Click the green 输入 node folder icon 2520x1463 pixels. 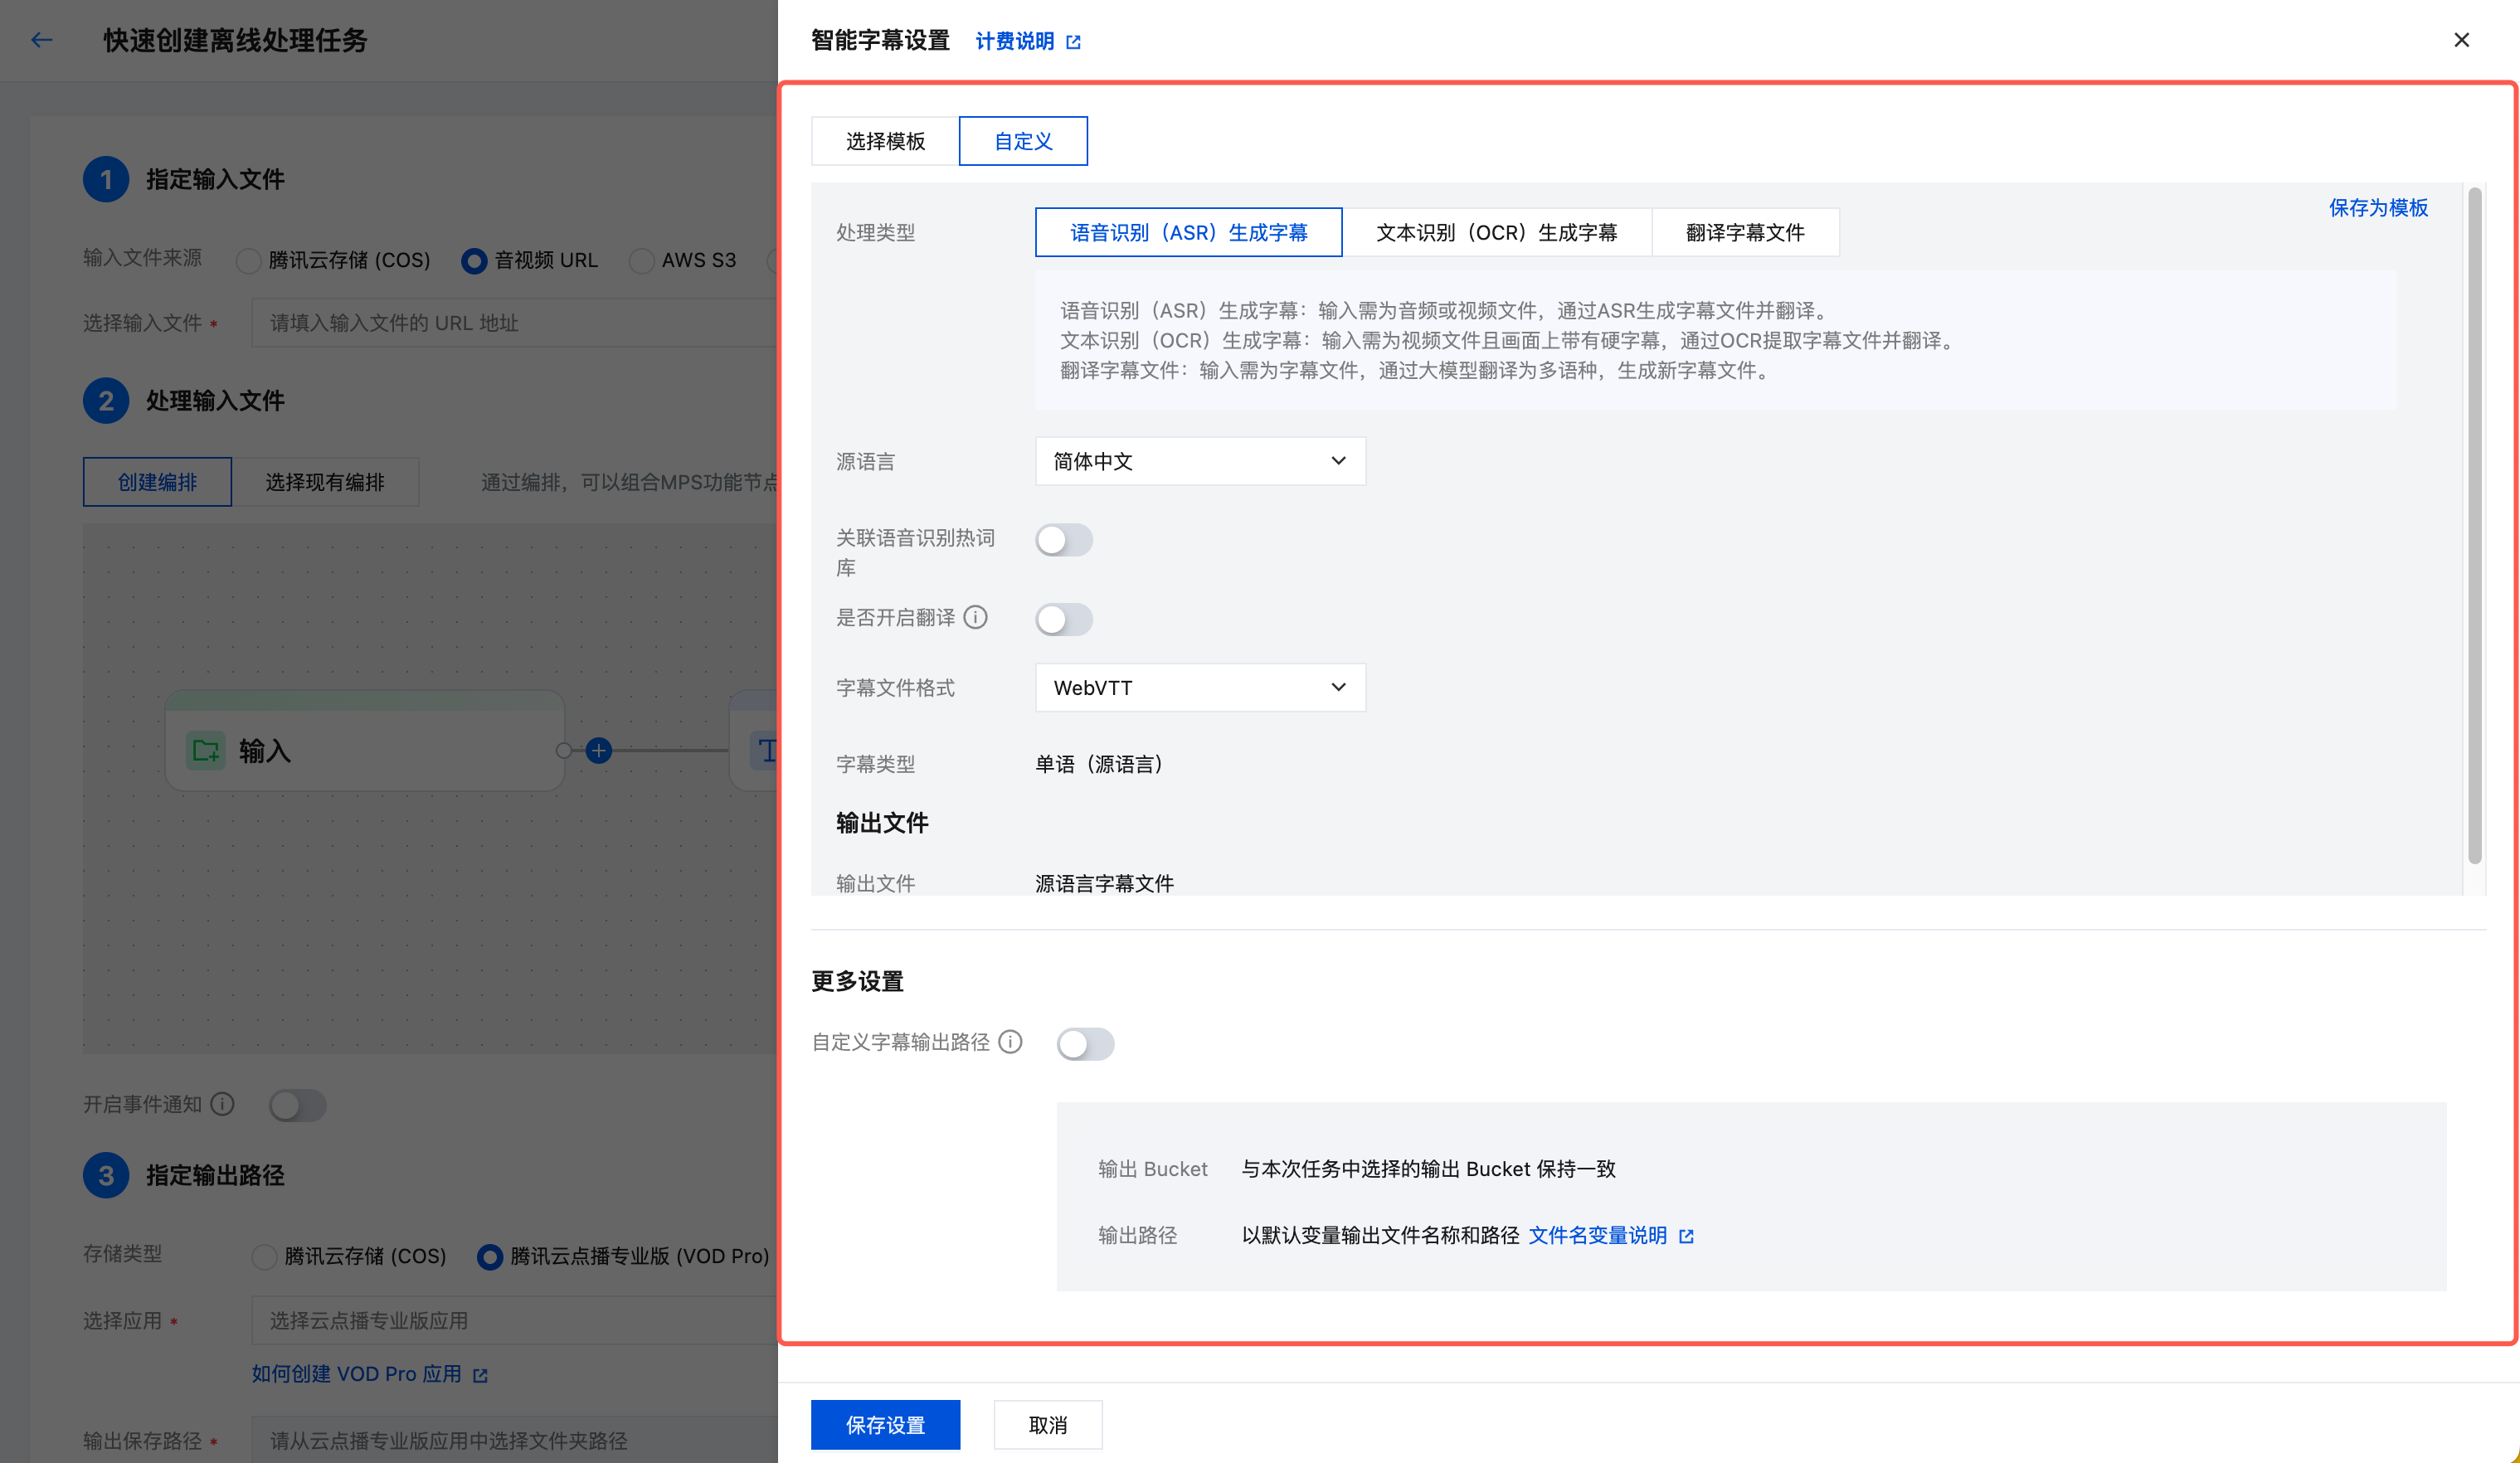coord(206,750)
